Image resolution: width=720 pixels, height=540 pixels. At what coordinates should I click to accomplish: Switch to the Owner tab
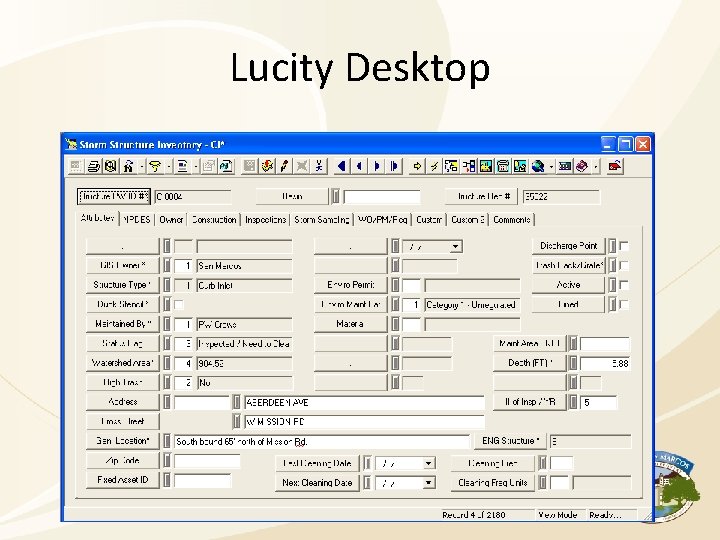coord(171,219)
